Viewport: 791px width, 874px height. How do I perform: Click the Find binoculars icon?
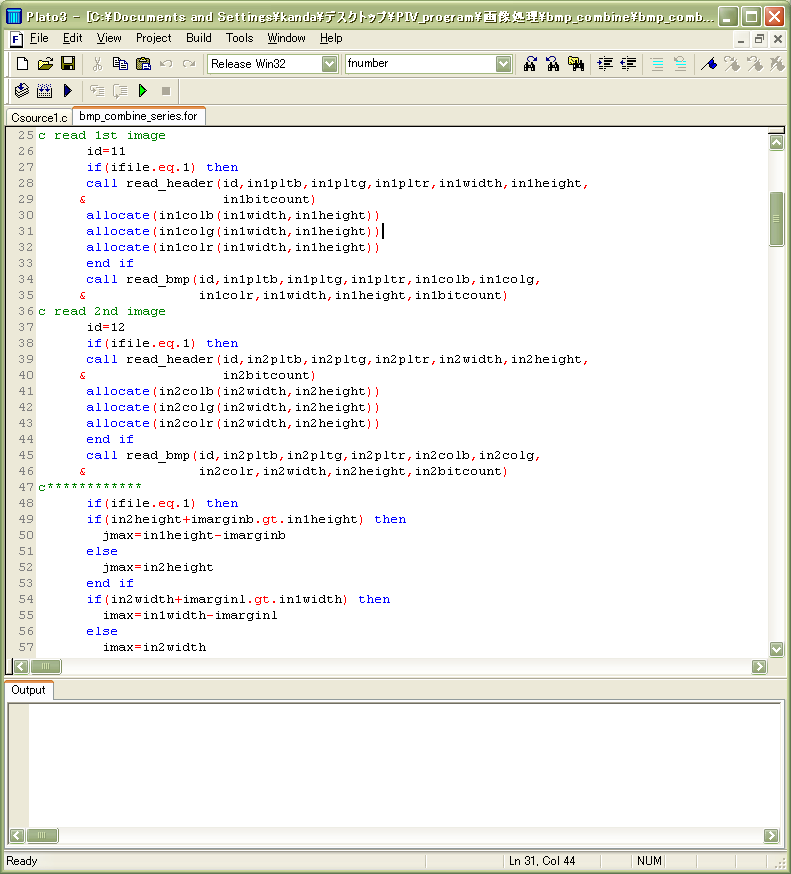[x=530, y=64]
